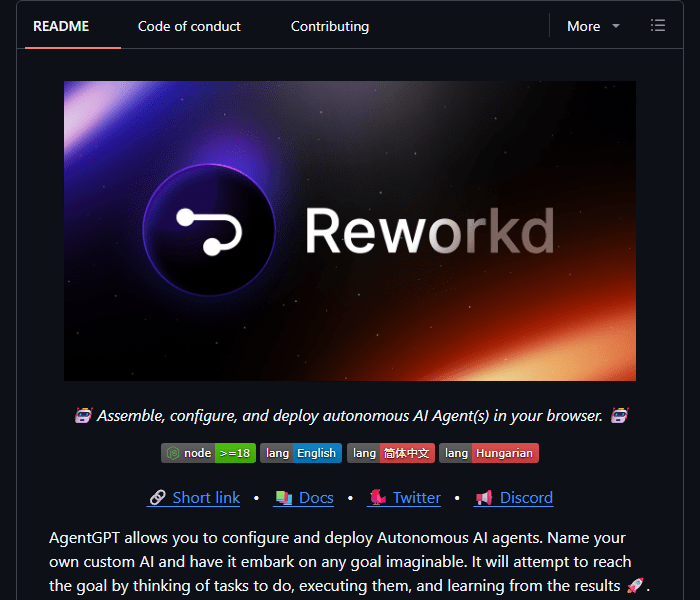Click the circular Reworkd logo

(209, 230)
